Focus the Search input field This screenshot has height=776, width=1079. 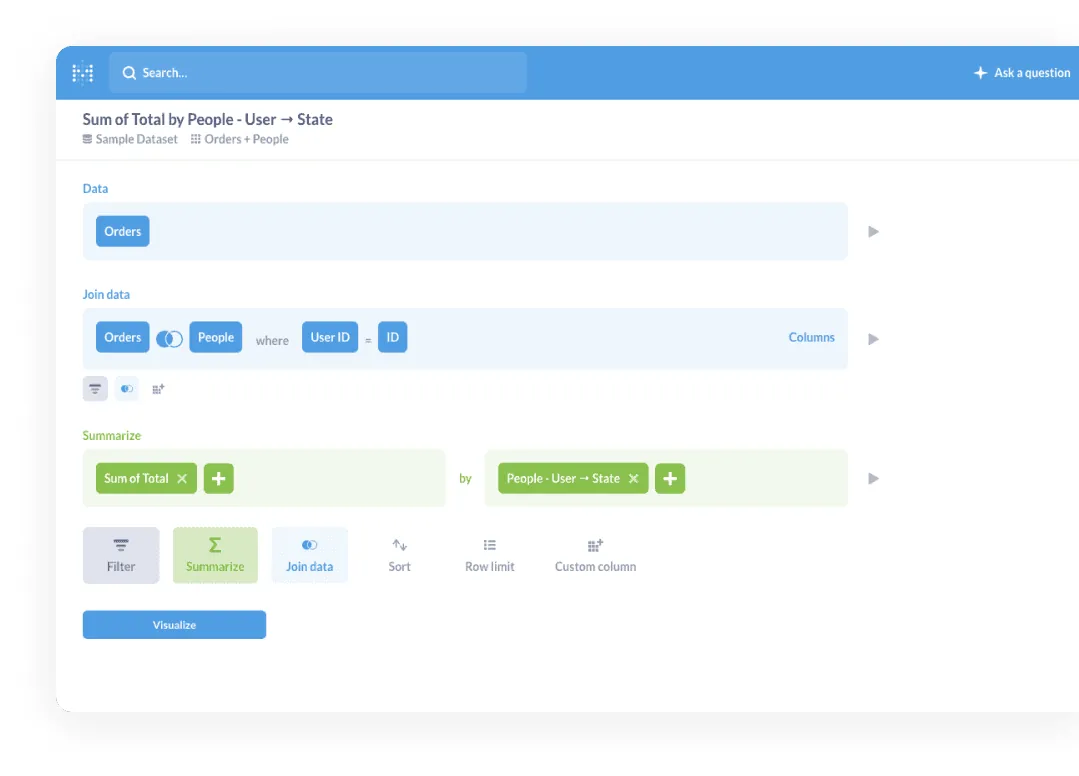tap(317, 72)
